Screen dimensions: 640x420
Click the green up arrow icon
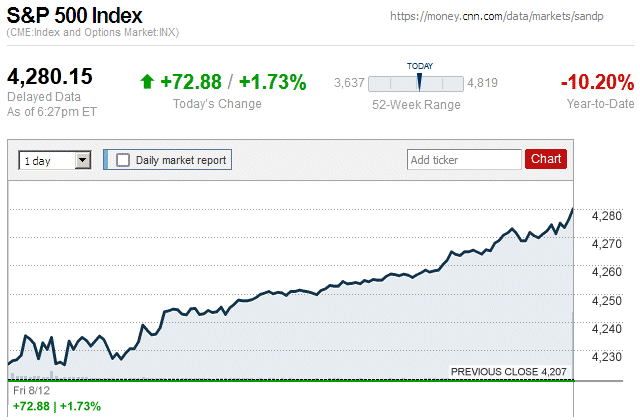147,82
